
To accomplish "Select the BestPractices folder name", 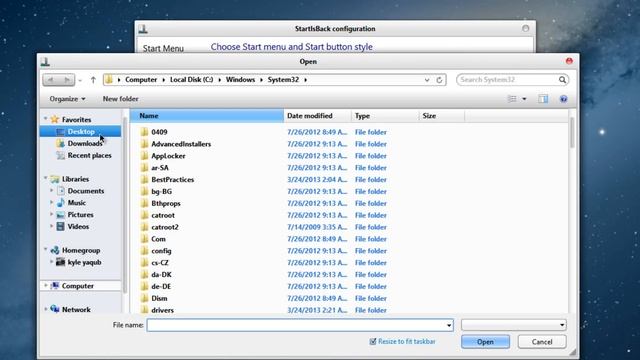I will click(x=173, y=180).
